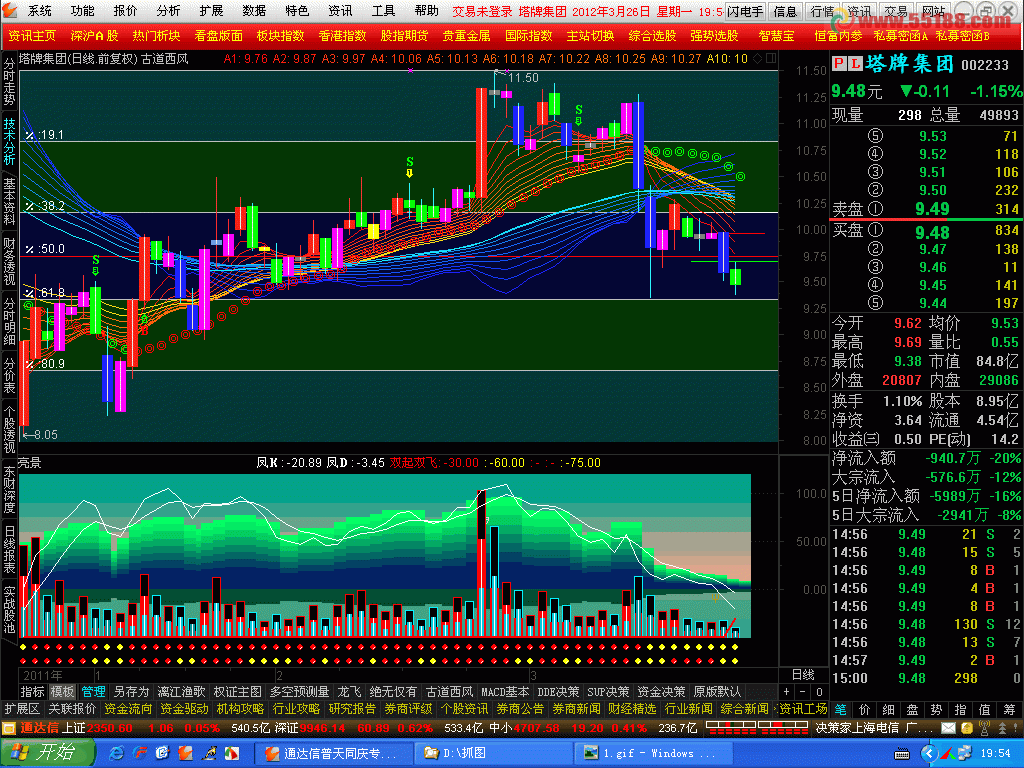Click the 买盘① price 9.48
Image resolution: width=1024 pixels, height=768 pixels.
[933, 232]
